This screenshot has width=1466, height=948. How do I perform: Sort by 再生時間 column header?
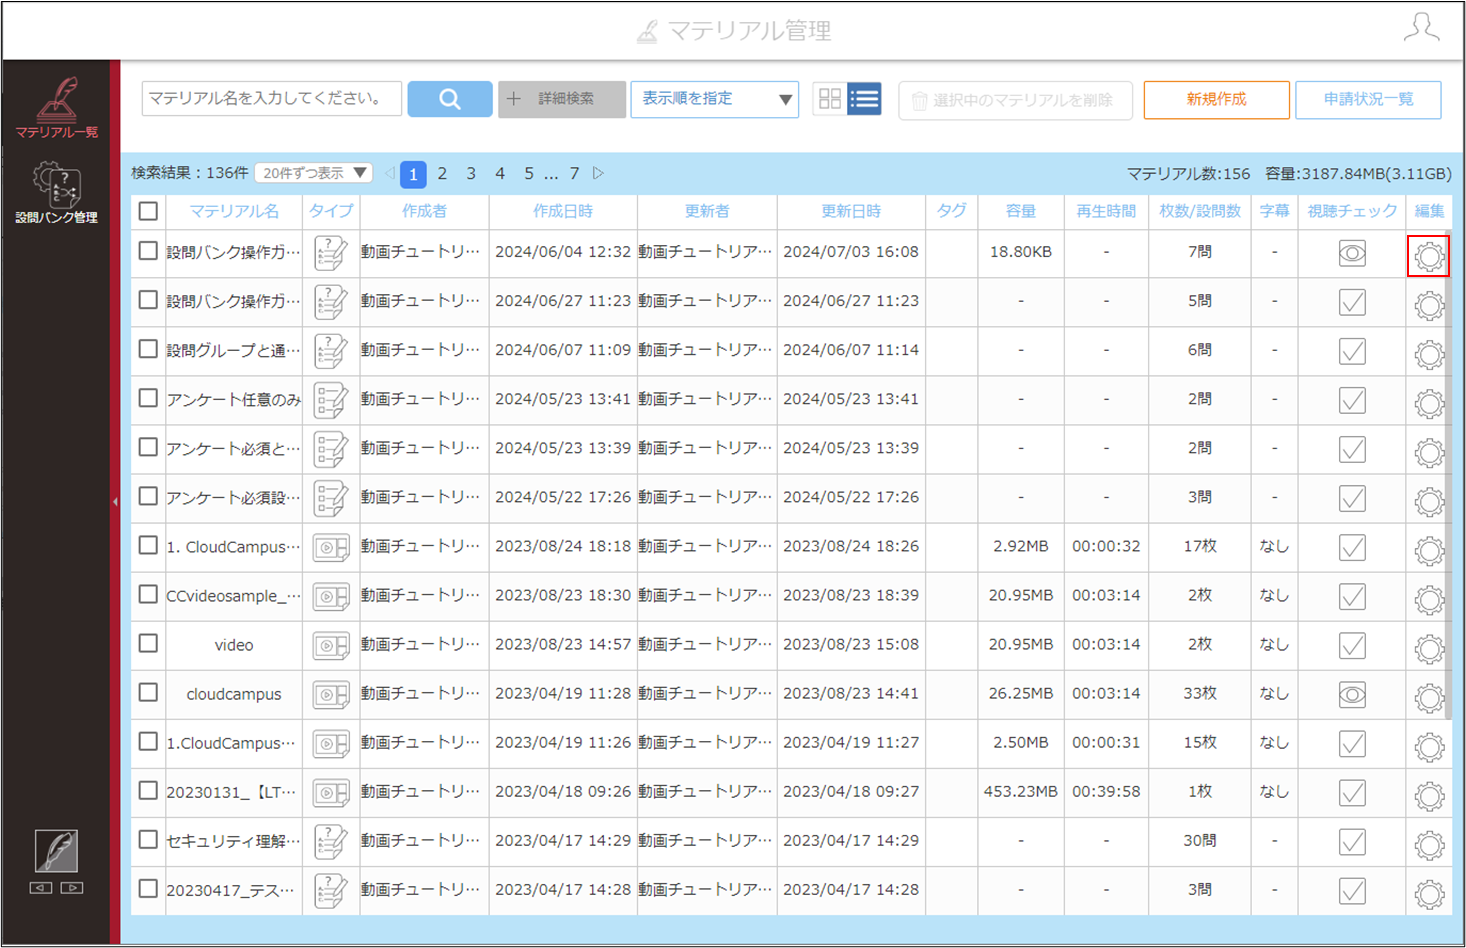pyautogui.click(x=1106, y=211)
